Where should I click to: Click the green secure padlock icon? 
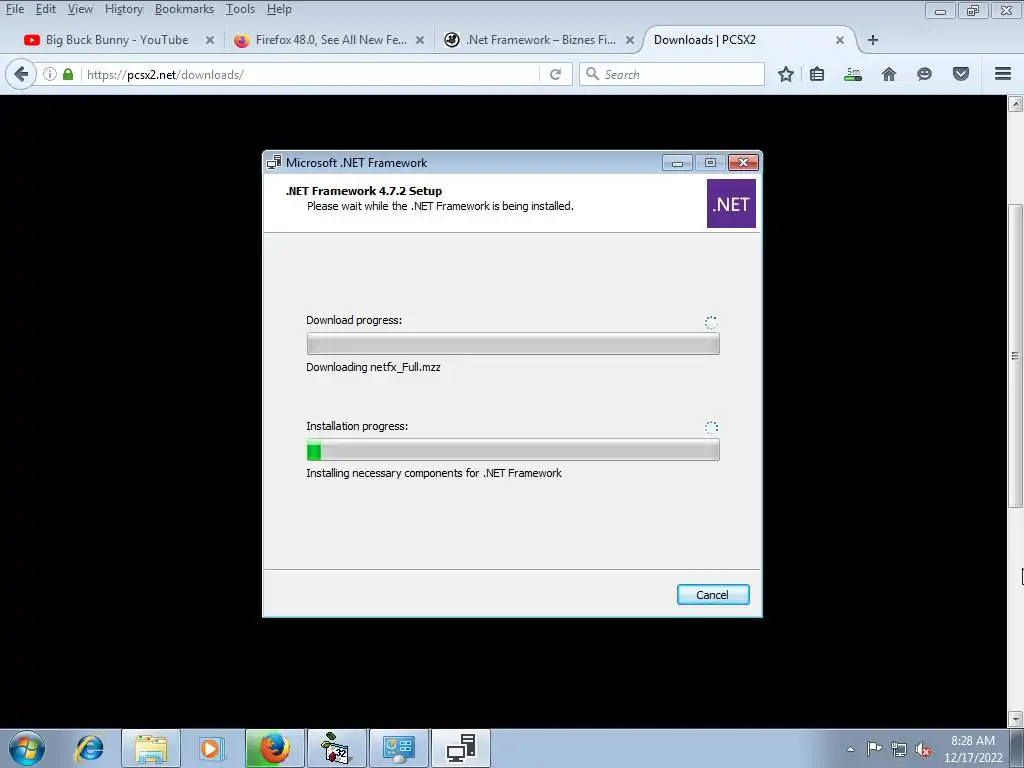68,74
